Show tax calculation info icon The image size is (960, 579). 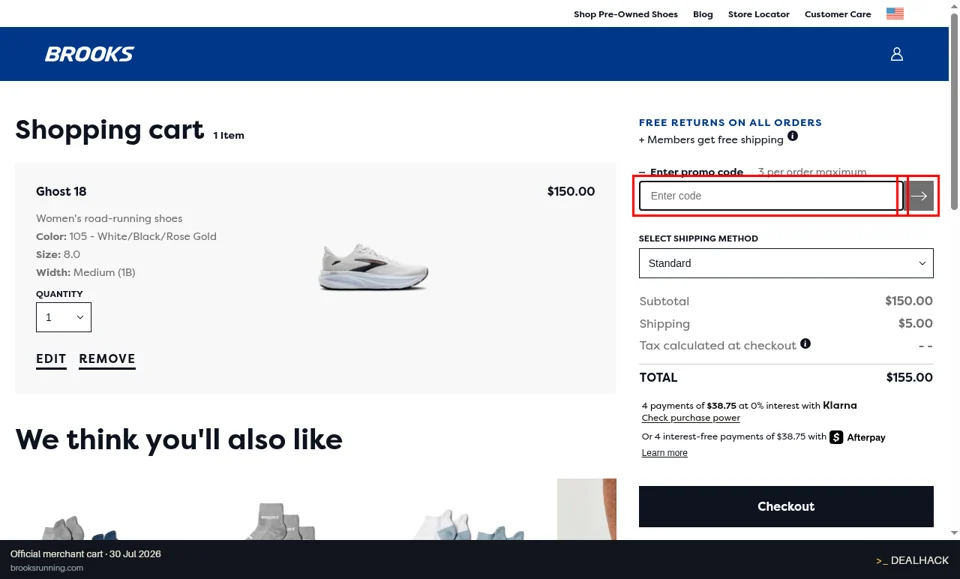[x=805, y=343]
